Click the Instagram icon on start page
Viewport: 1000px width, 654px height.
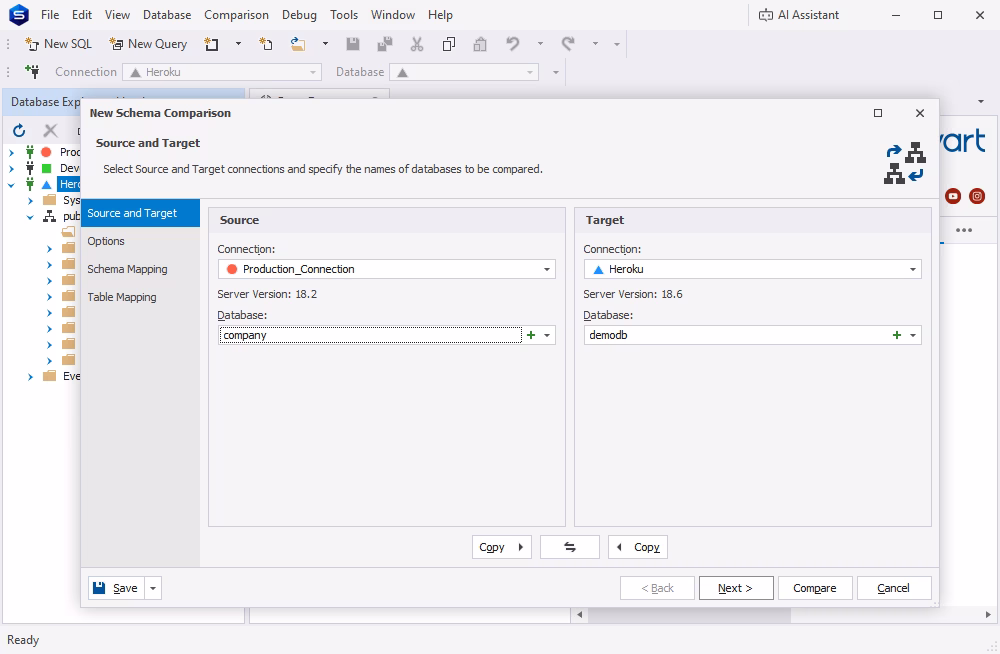click(x=977, y=196)
